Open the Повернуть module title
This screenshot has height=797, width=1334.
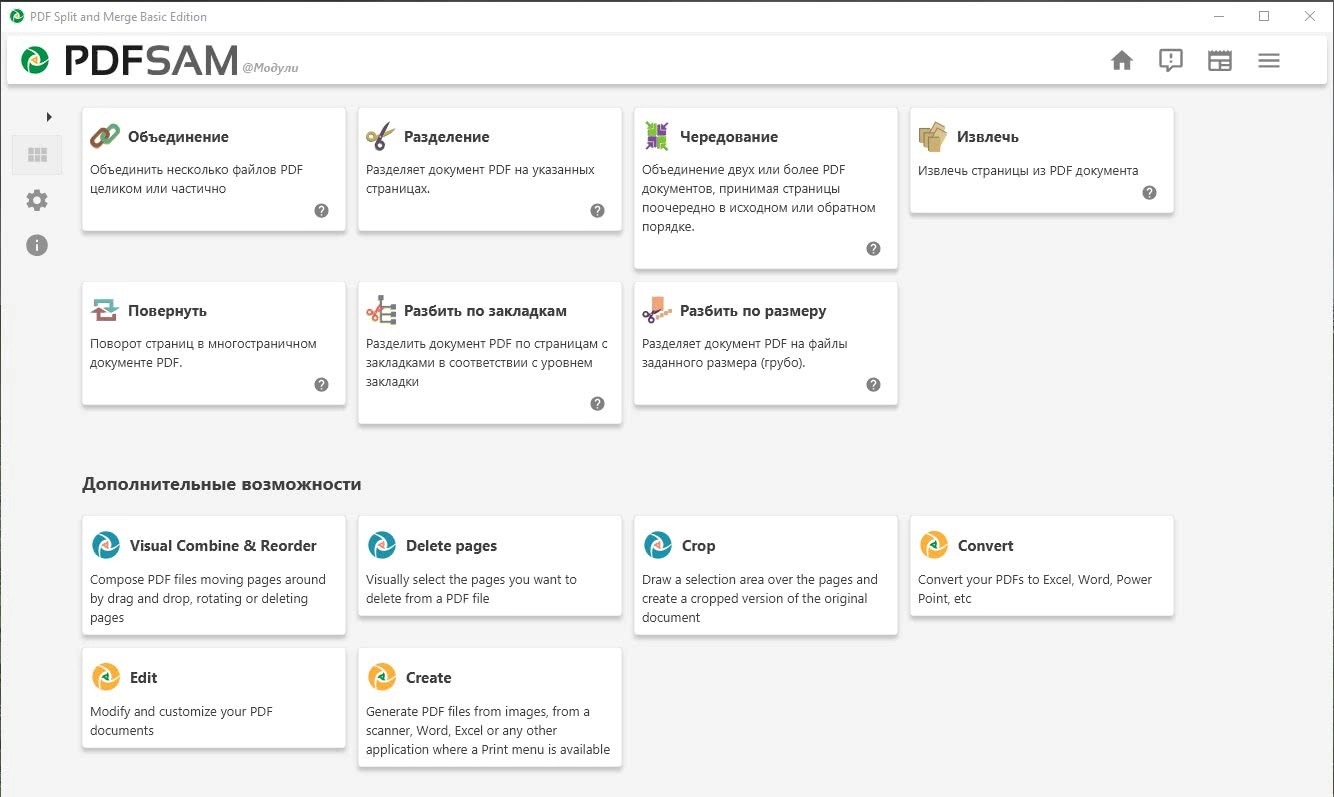[x=168, y=311]
